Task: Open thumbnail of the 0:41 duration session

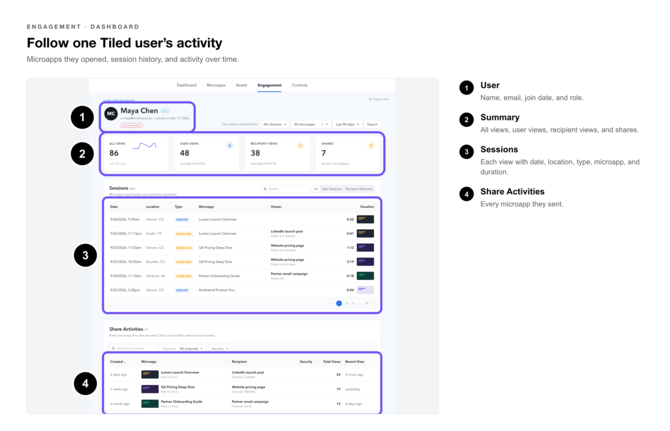Action: point(365,234)
